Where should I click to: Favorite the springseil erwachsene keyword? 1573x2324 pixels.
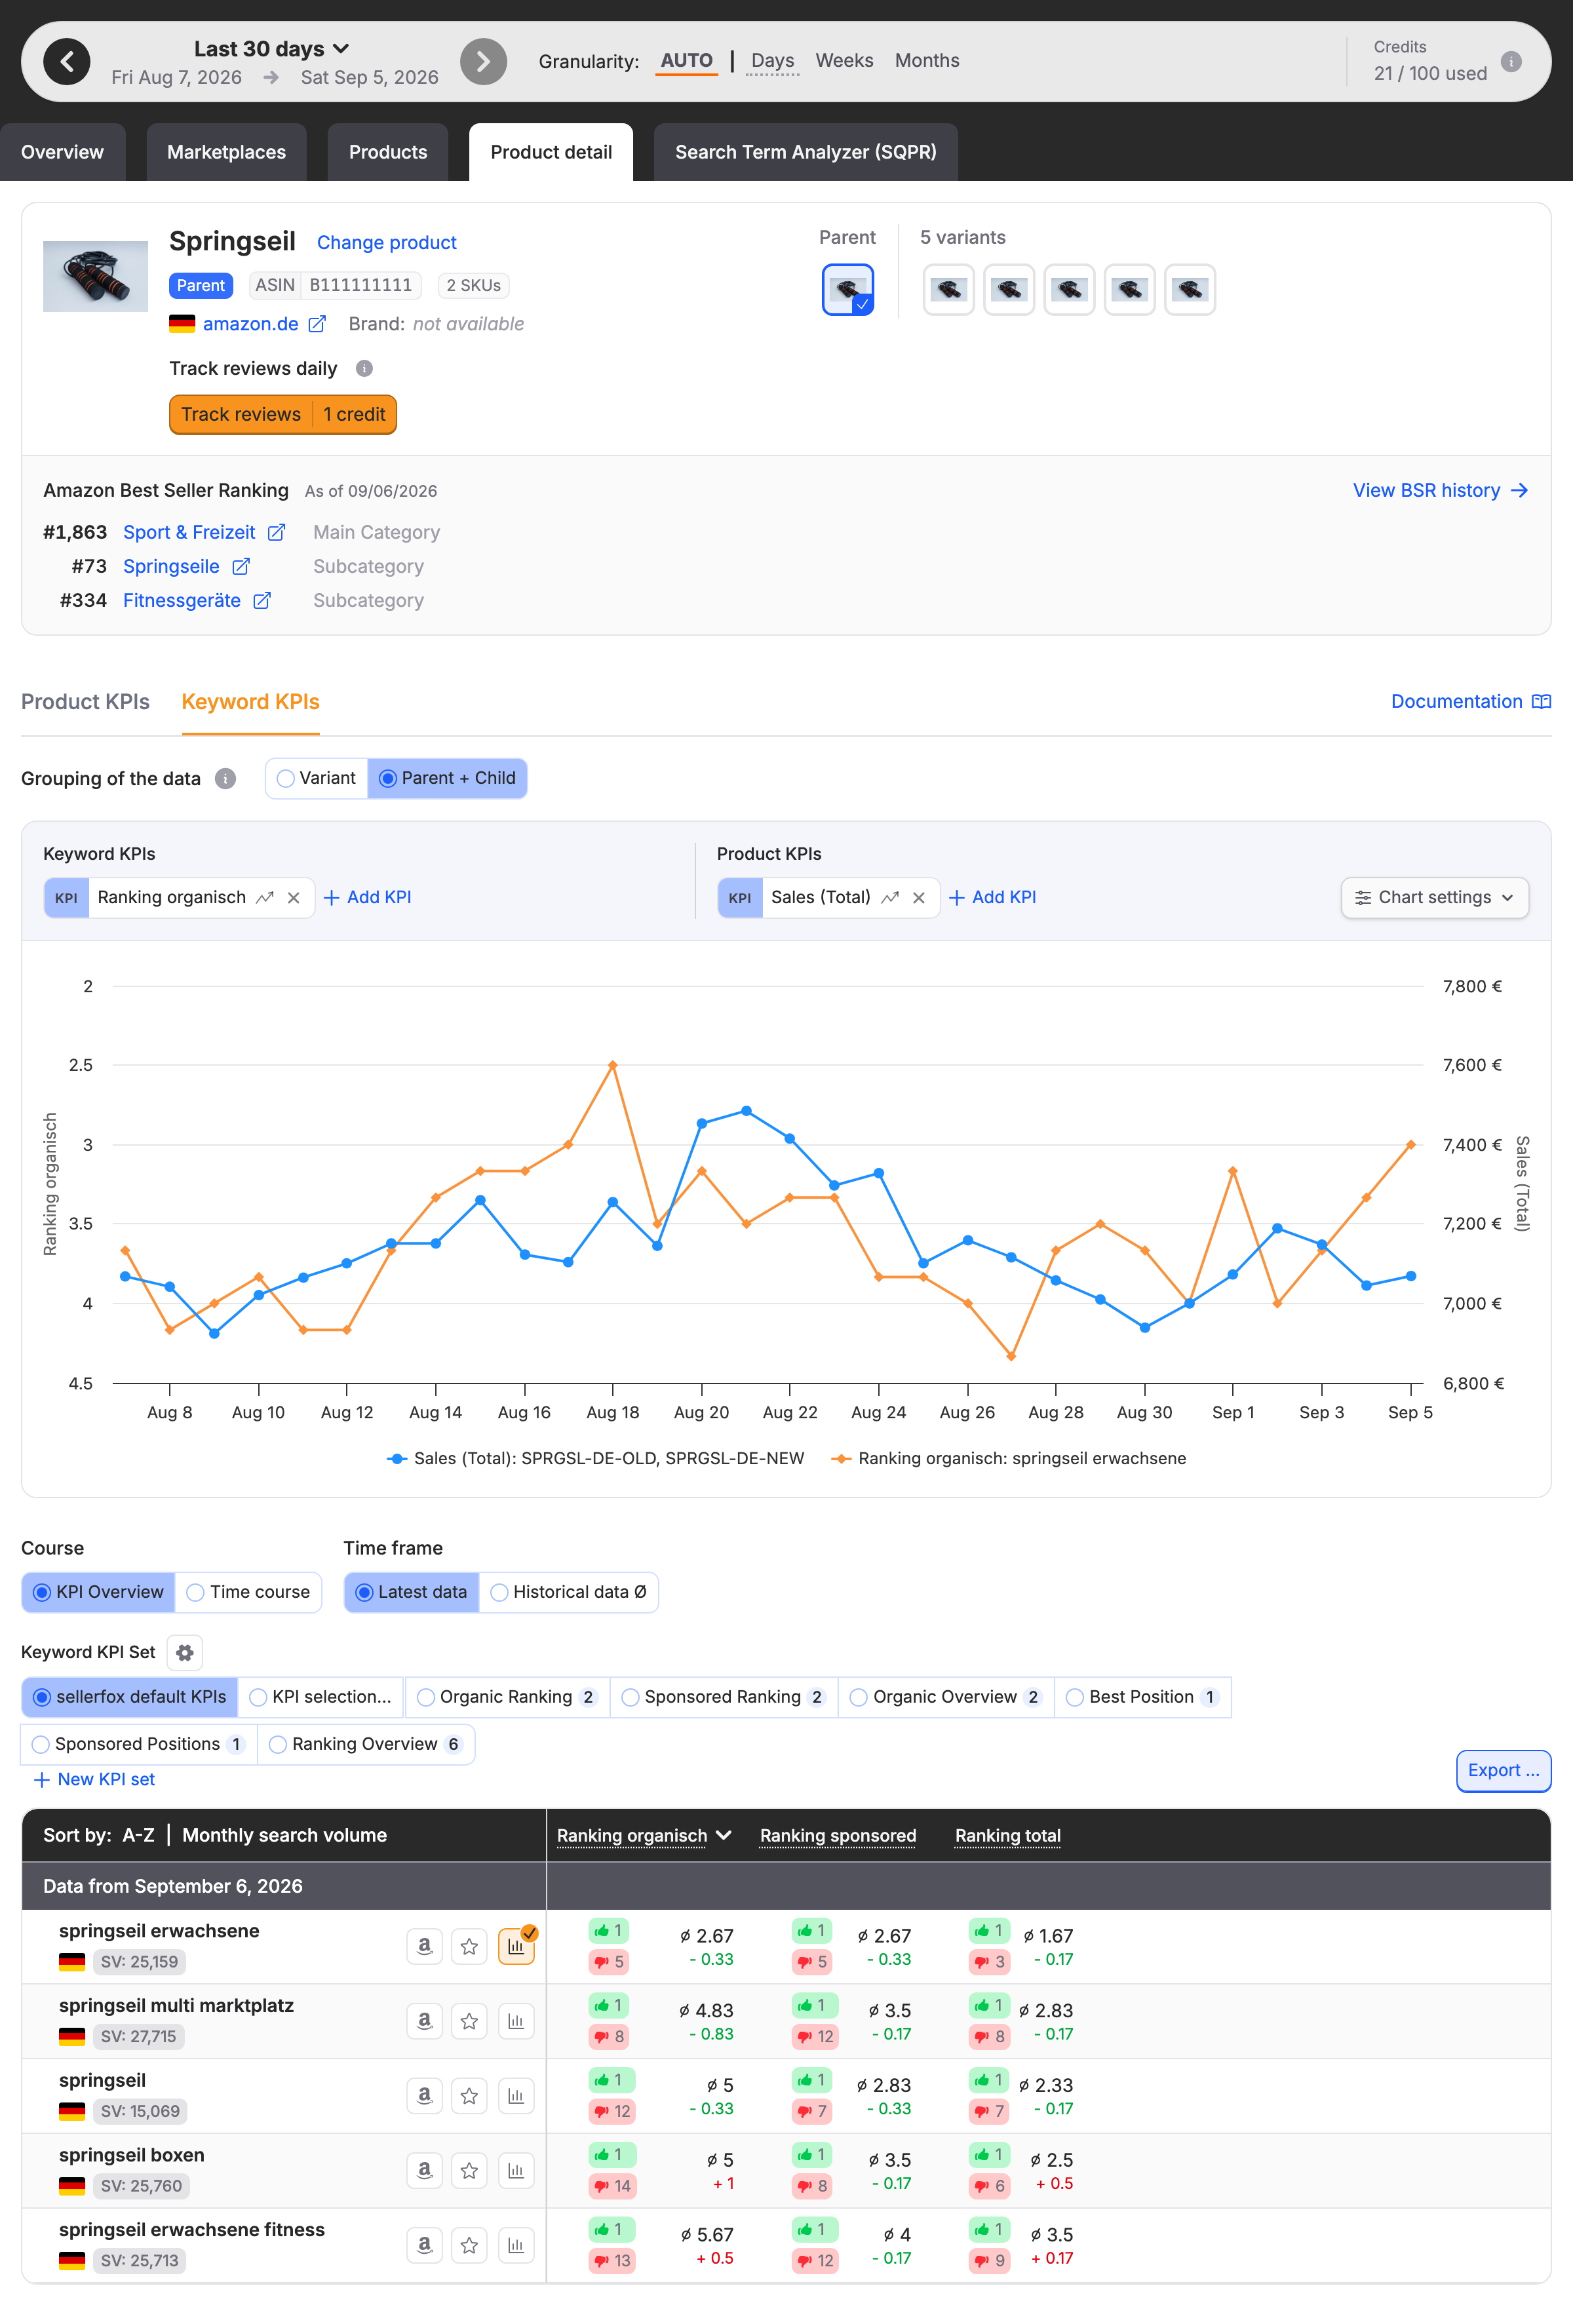(x=469, y=1946)
